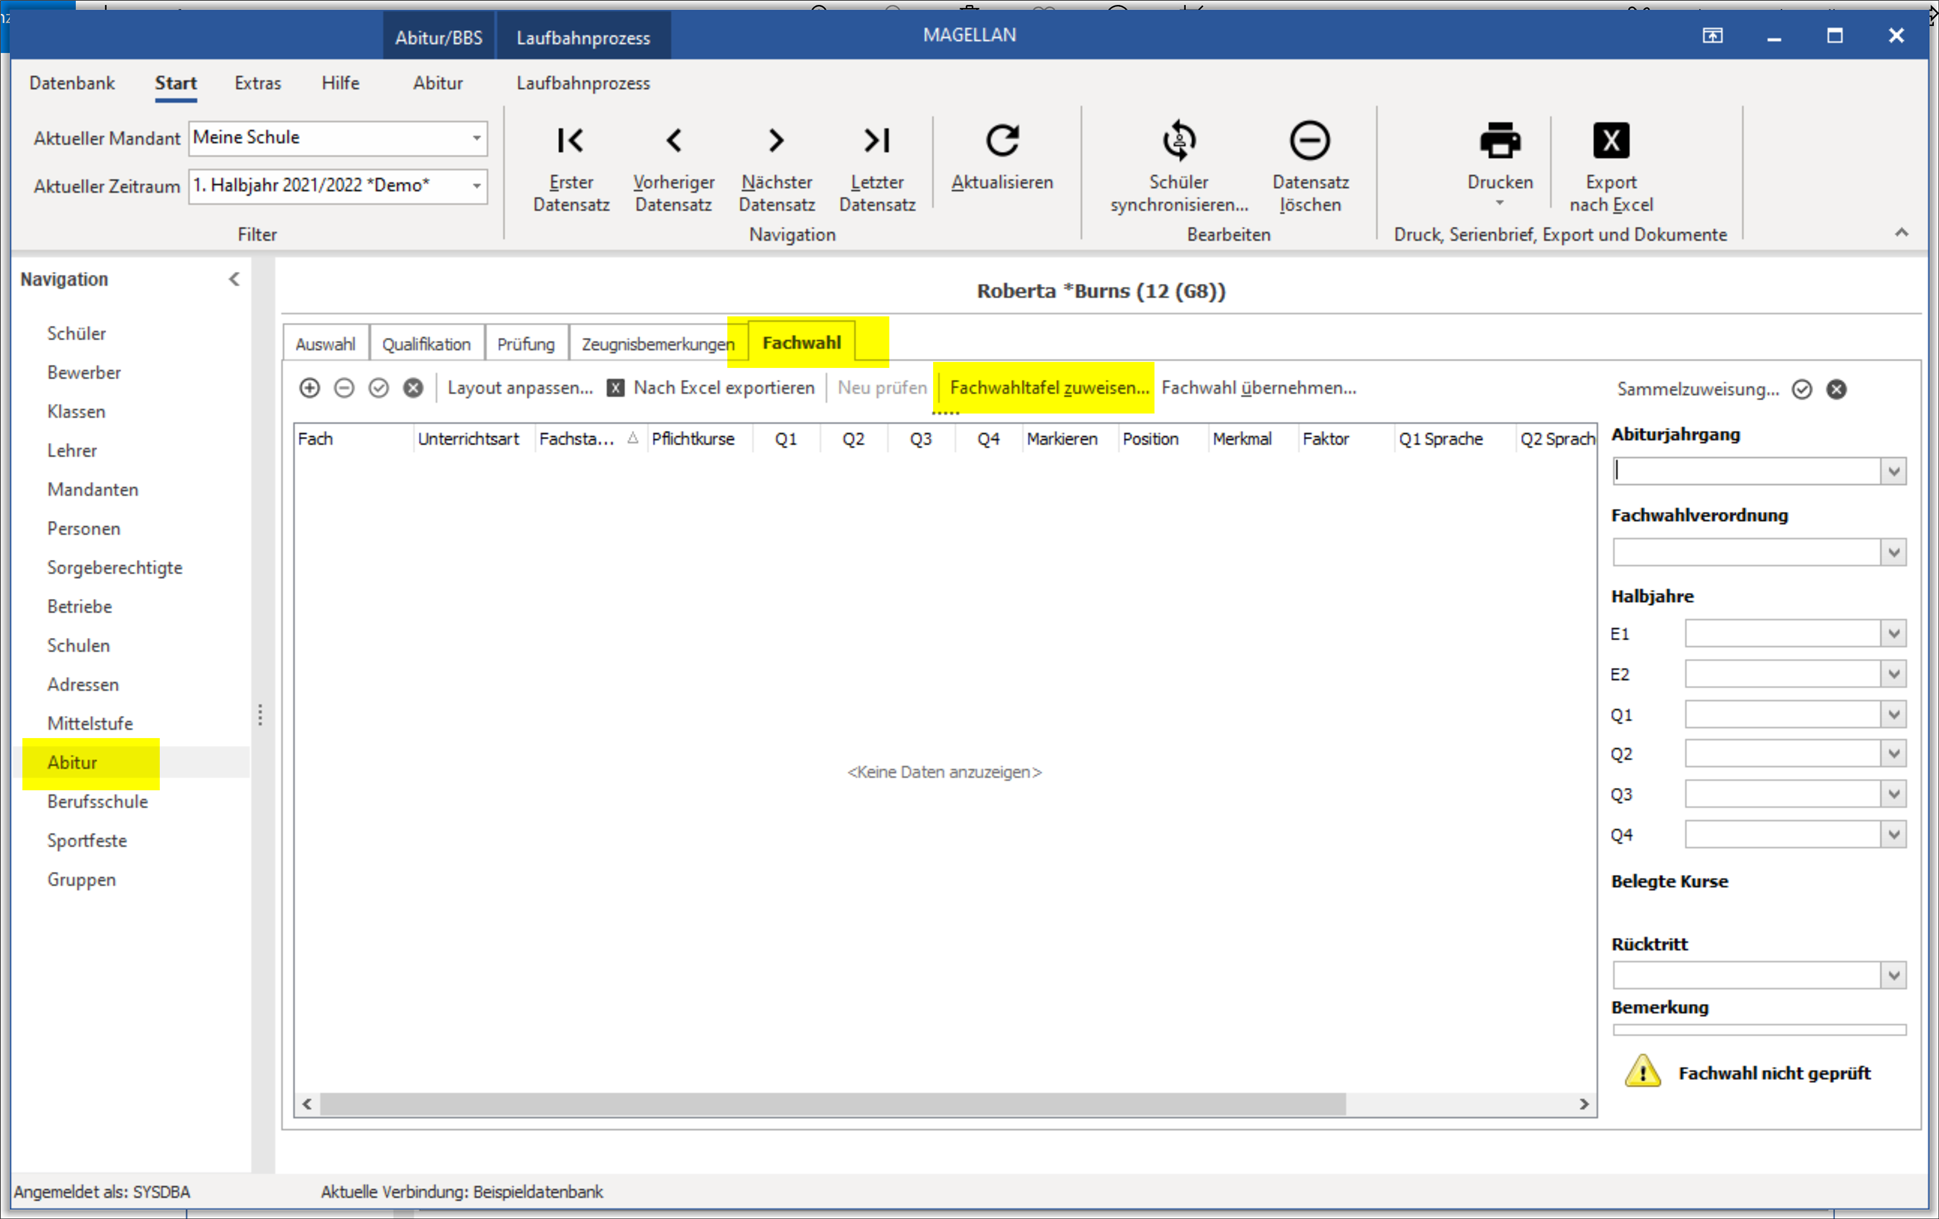Click Export nach Excel icon

coord(1611,141)
